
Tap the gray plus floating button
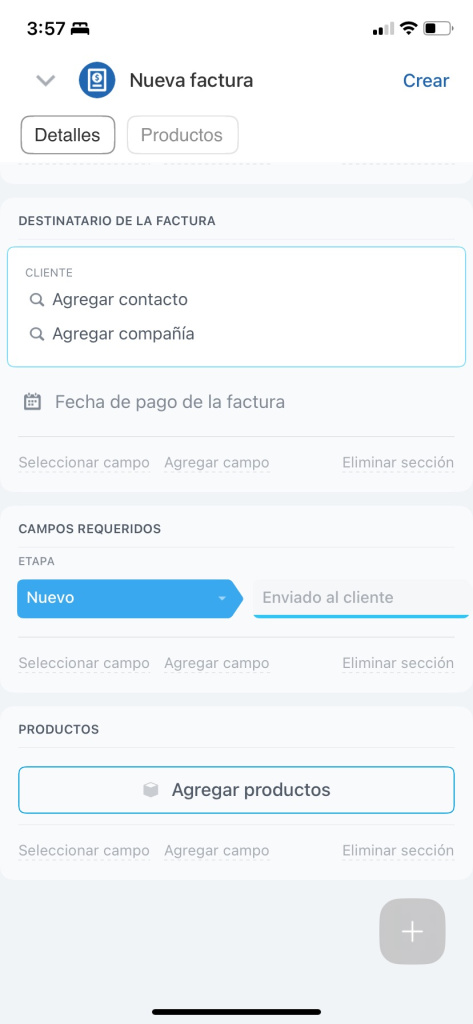click(x=412, y=931)
